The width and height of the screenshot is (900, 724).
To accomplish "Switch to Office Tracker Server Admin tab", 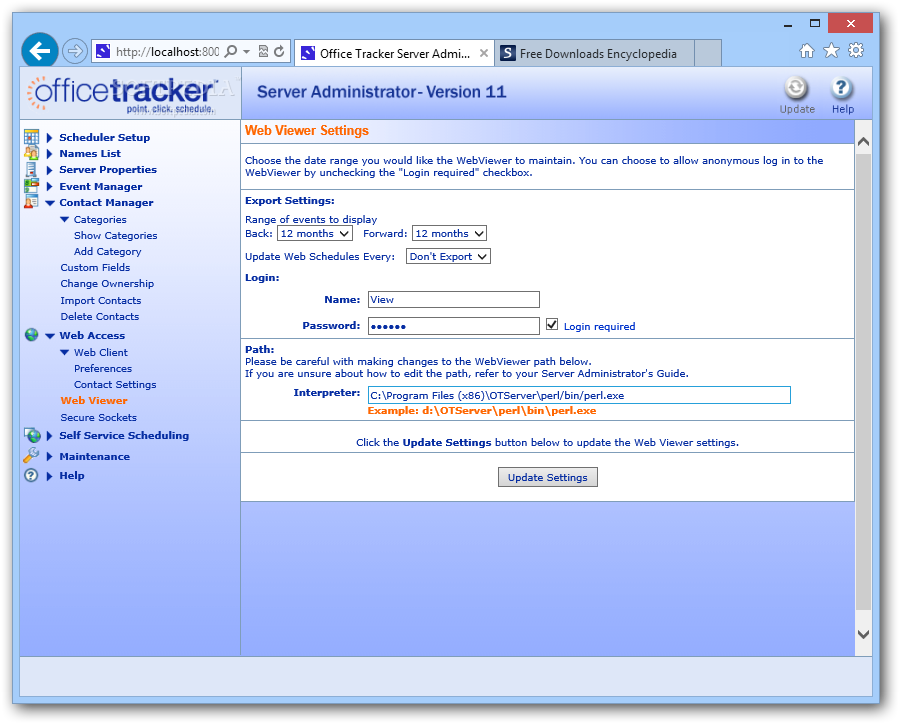I will click(394, 53).
